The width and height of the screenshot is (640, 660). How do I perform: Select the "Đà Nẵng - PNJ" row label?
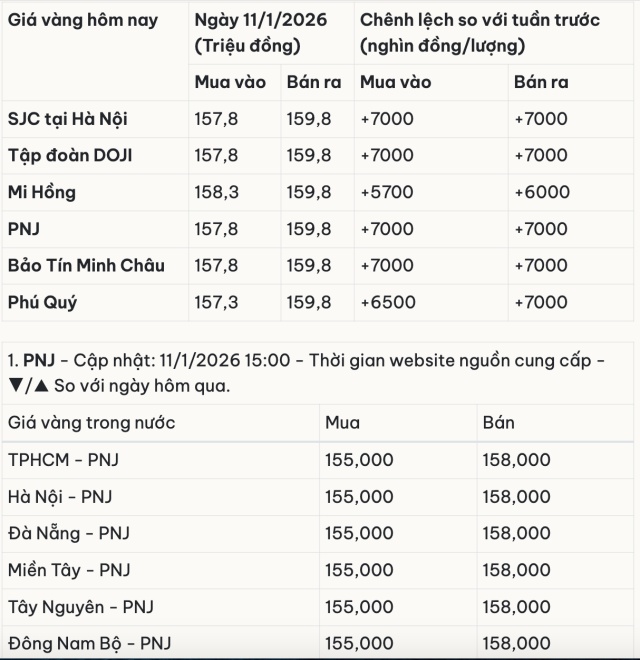69,533
